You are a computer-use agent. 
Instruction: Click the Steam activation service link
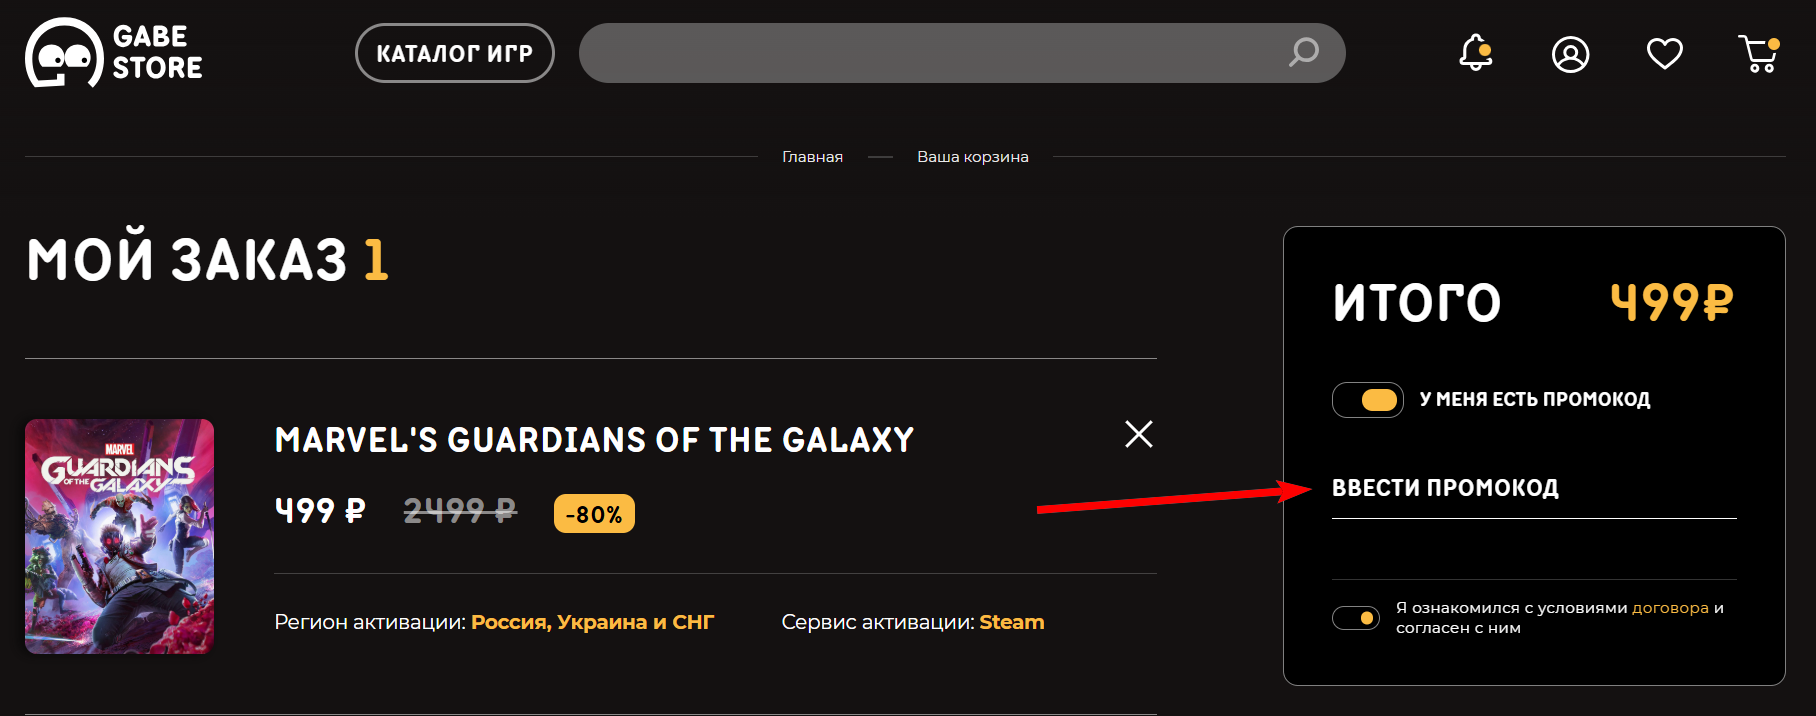click(1010, 621)
